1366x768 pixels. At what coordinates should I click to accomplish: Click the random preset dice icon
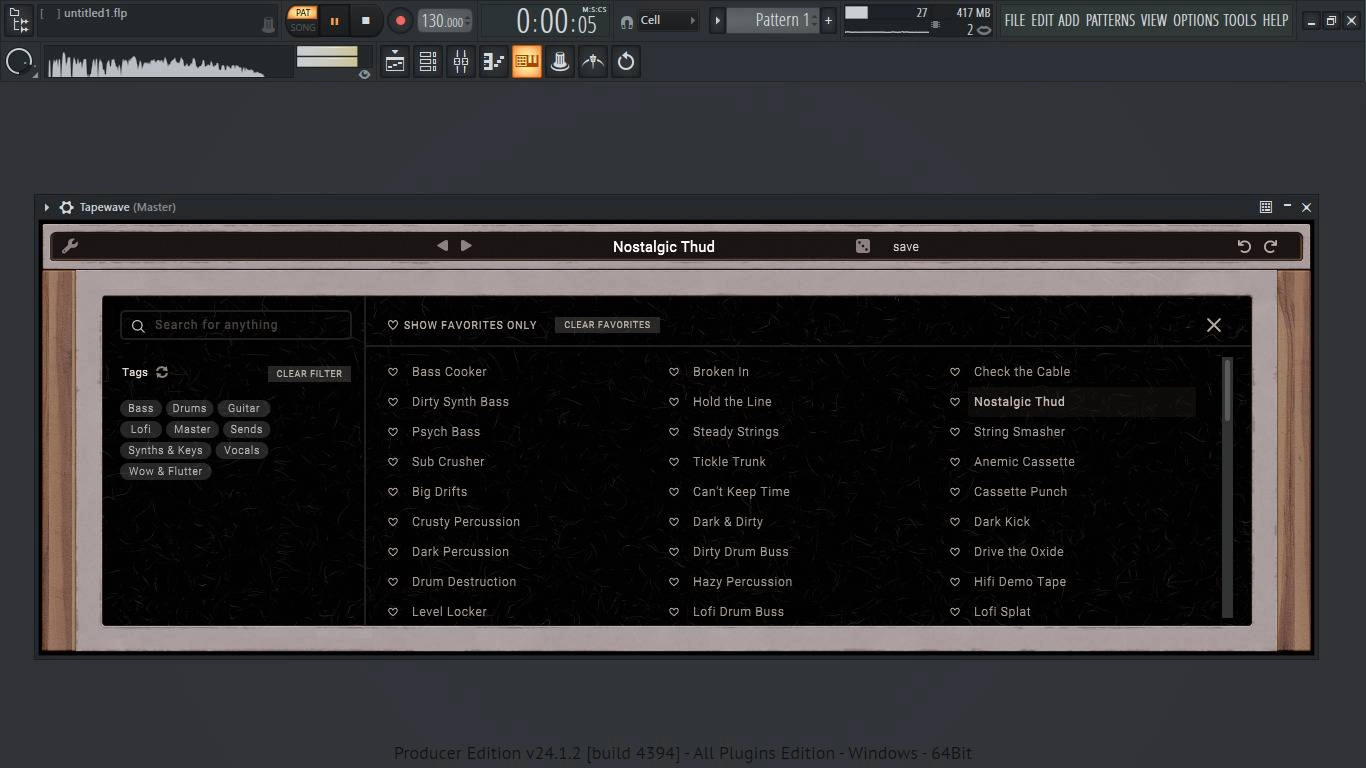(863, 246)
